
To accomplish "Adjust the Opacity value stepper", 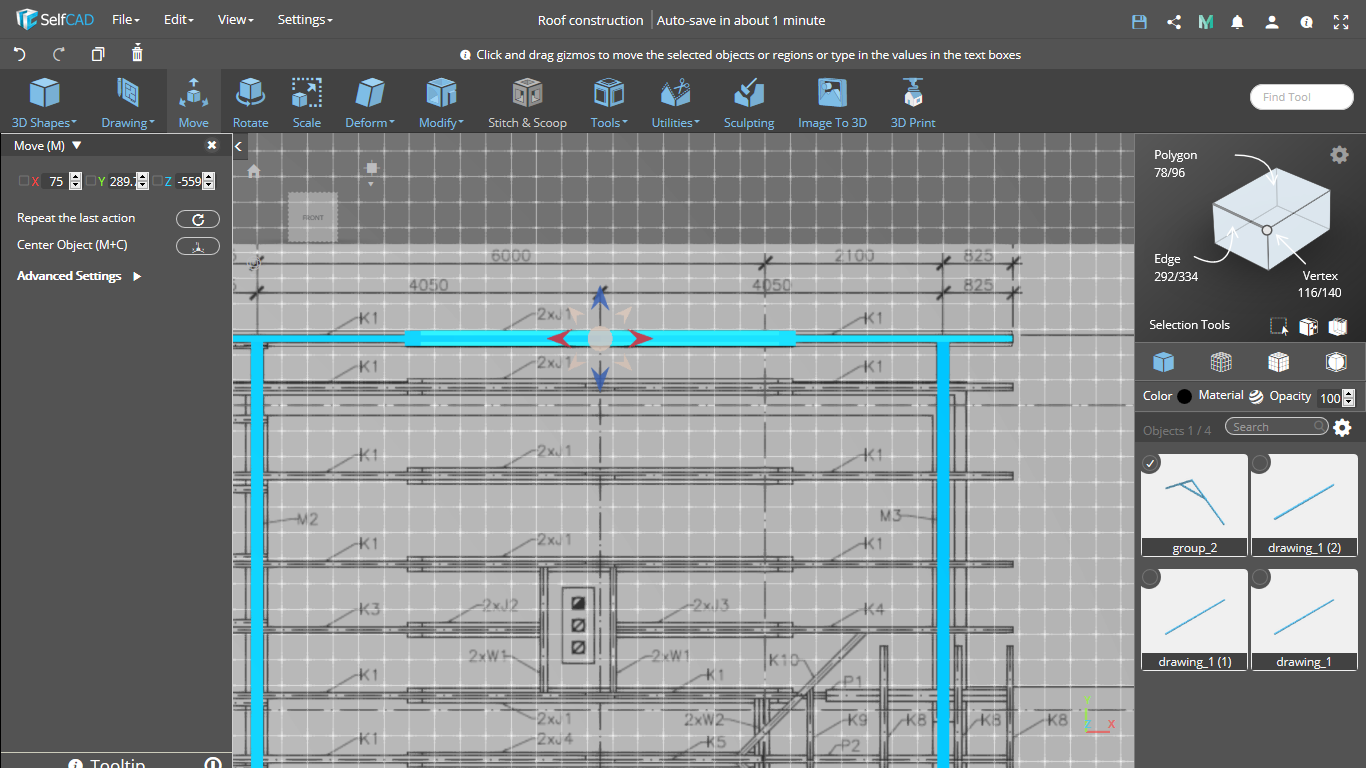I will [x=1349, y=397].
